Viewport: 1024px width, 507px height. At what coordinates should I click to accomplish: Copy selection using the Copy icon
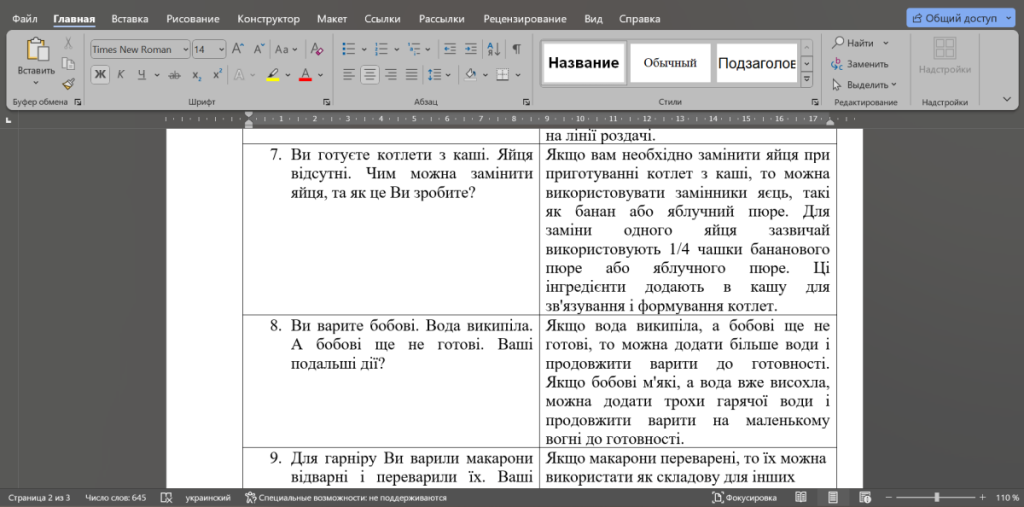(x=68, y=63)
